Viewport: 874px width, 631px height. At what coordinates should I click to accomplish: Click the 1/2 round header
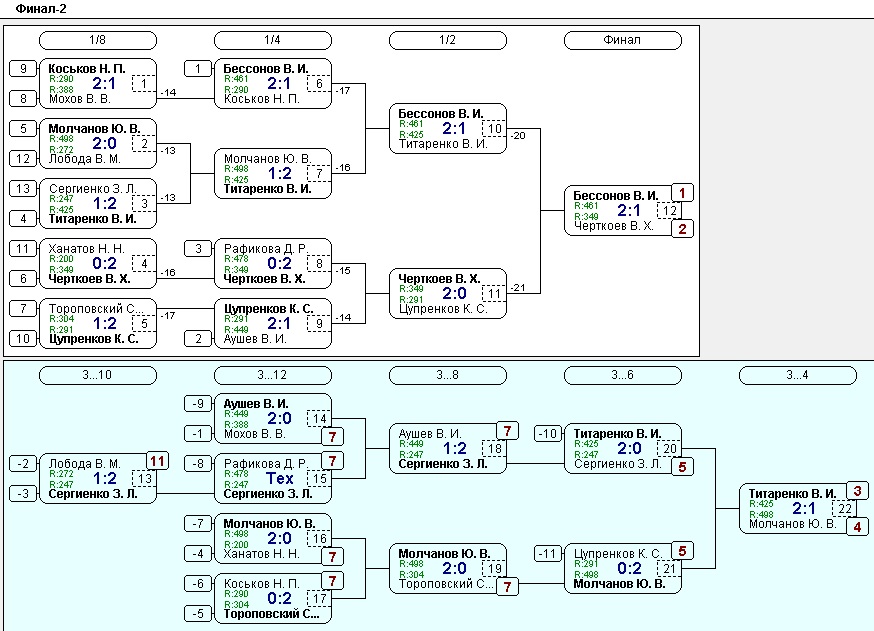pyautogui.click(x=448, y=40)
